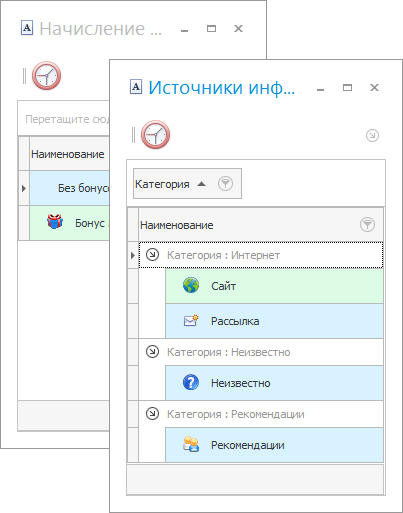This screenshot has width=403, height=513.
Task: Click the people icon beside Рекомендации row
Action: tap(191, 444)
